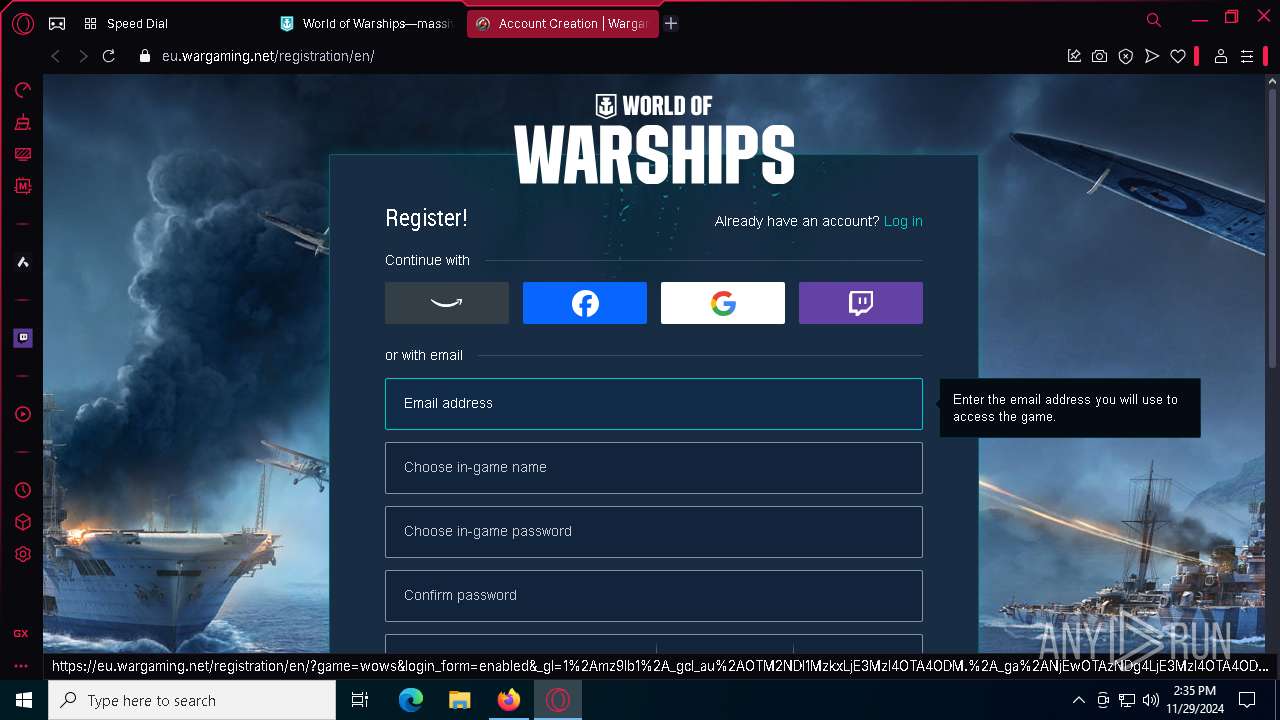Search tabs with magnifier icon

(x=1154, y=20)
